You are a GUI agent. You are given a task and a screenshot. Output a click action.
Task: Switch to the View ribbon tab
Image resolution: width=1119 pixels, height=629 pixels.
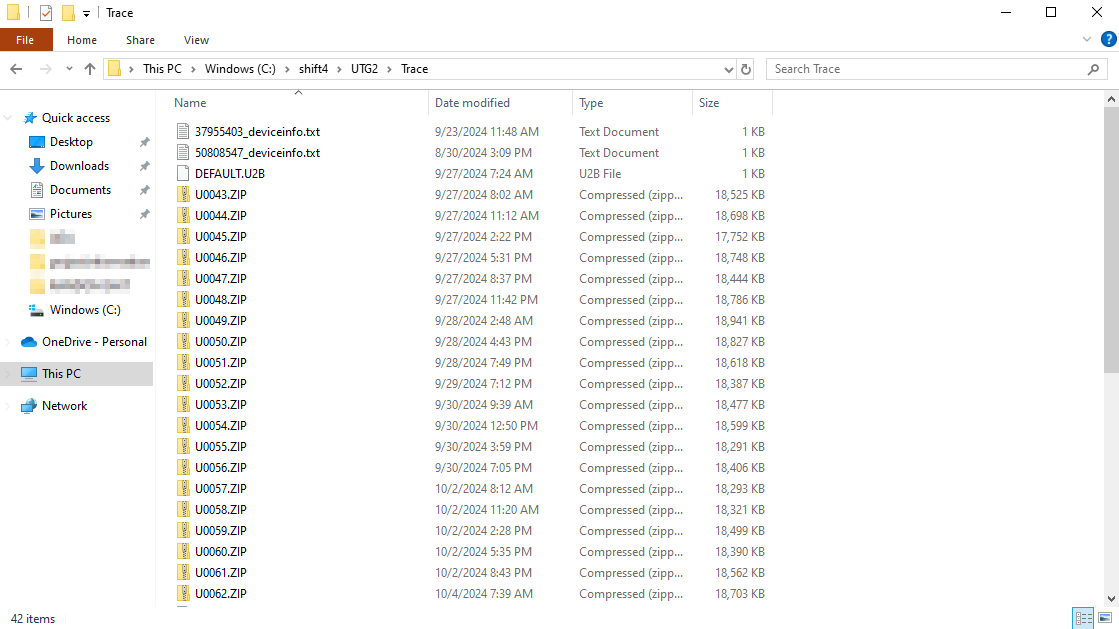(x=196, y=40)
